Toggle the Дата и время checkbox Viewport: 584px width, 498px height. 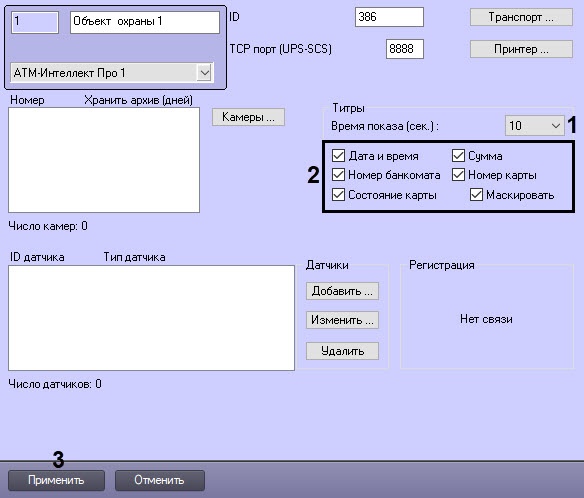coord(338,156)
